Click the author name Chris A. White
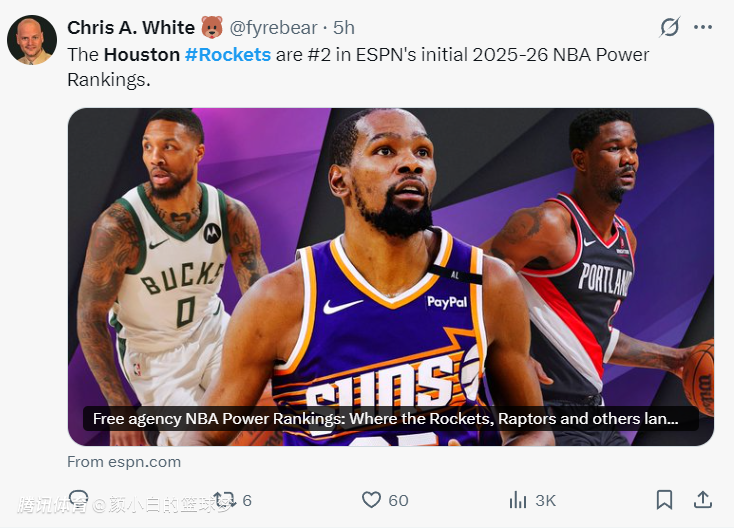This screenshot has height=529, width=734. point(131,27)
